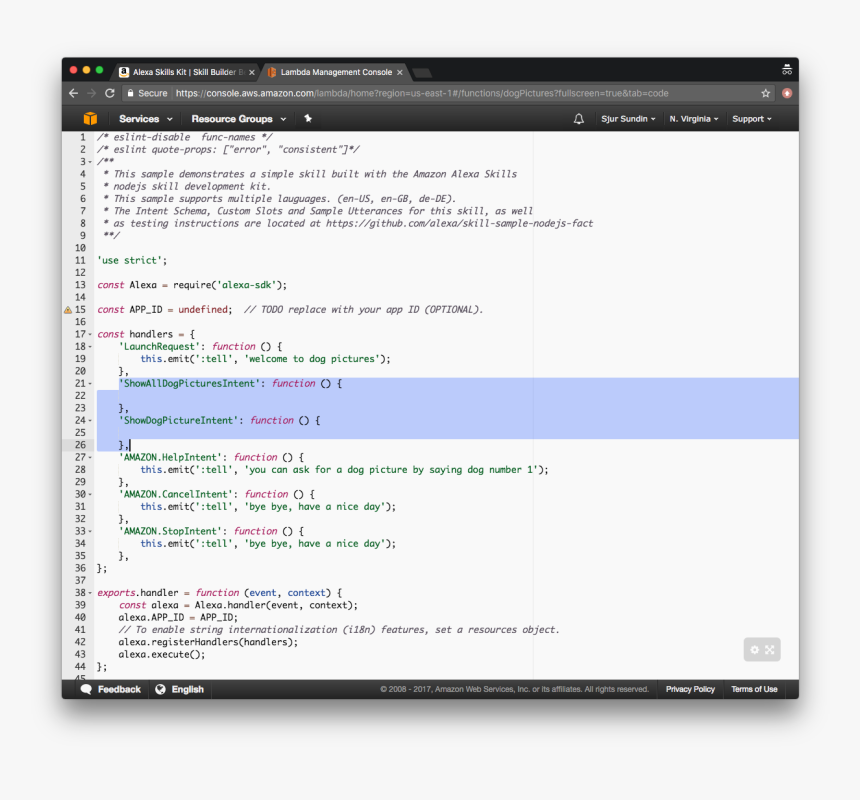Click the incognito icon in title bar
The image size is (860, 800).
787,70
